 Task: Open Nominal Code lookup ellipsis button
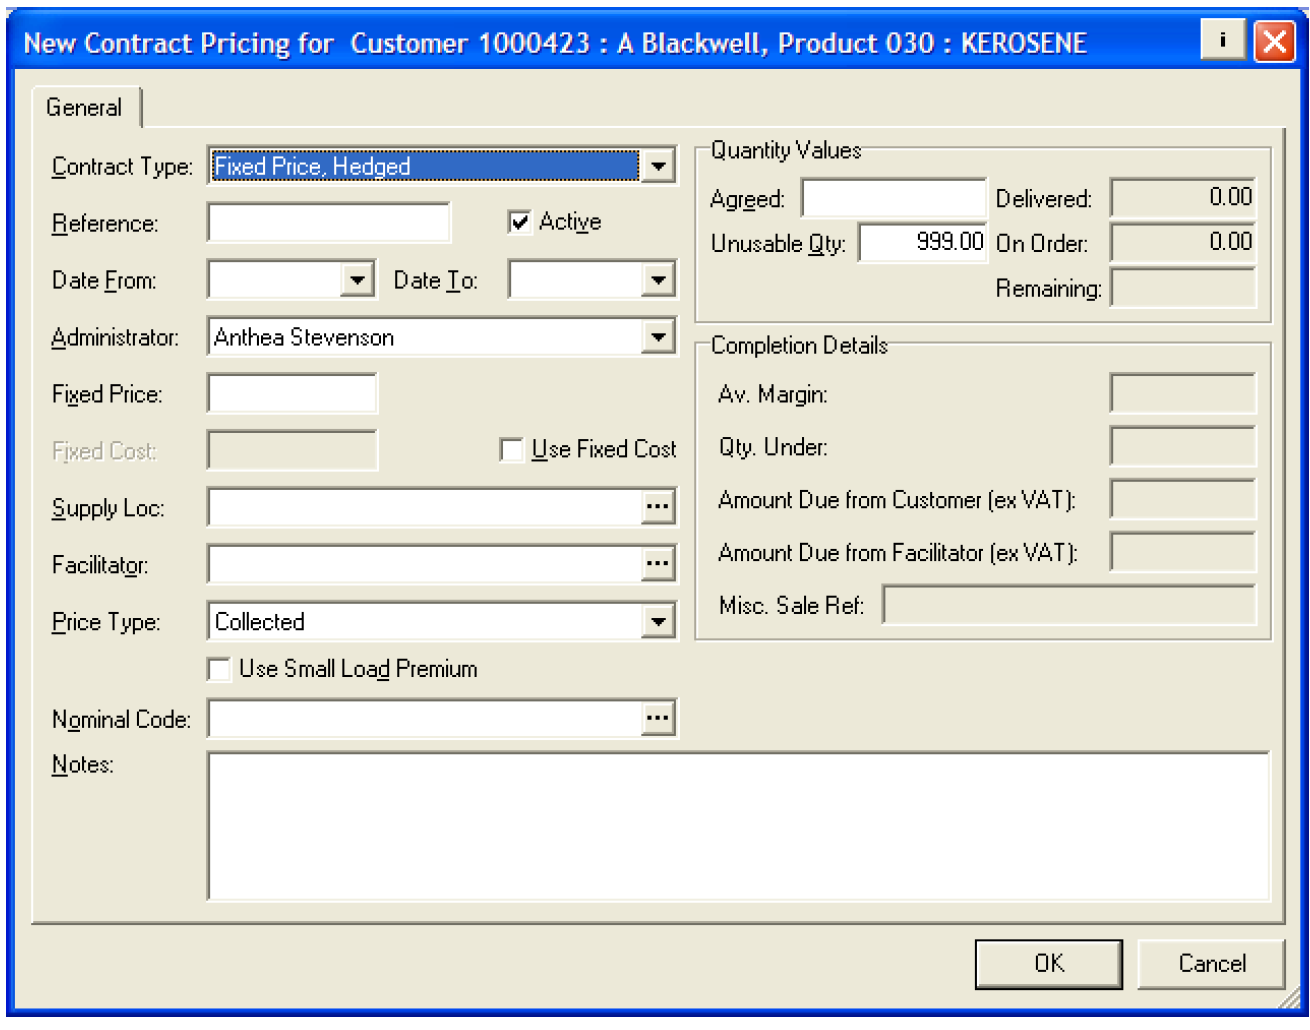pos(657,718)
